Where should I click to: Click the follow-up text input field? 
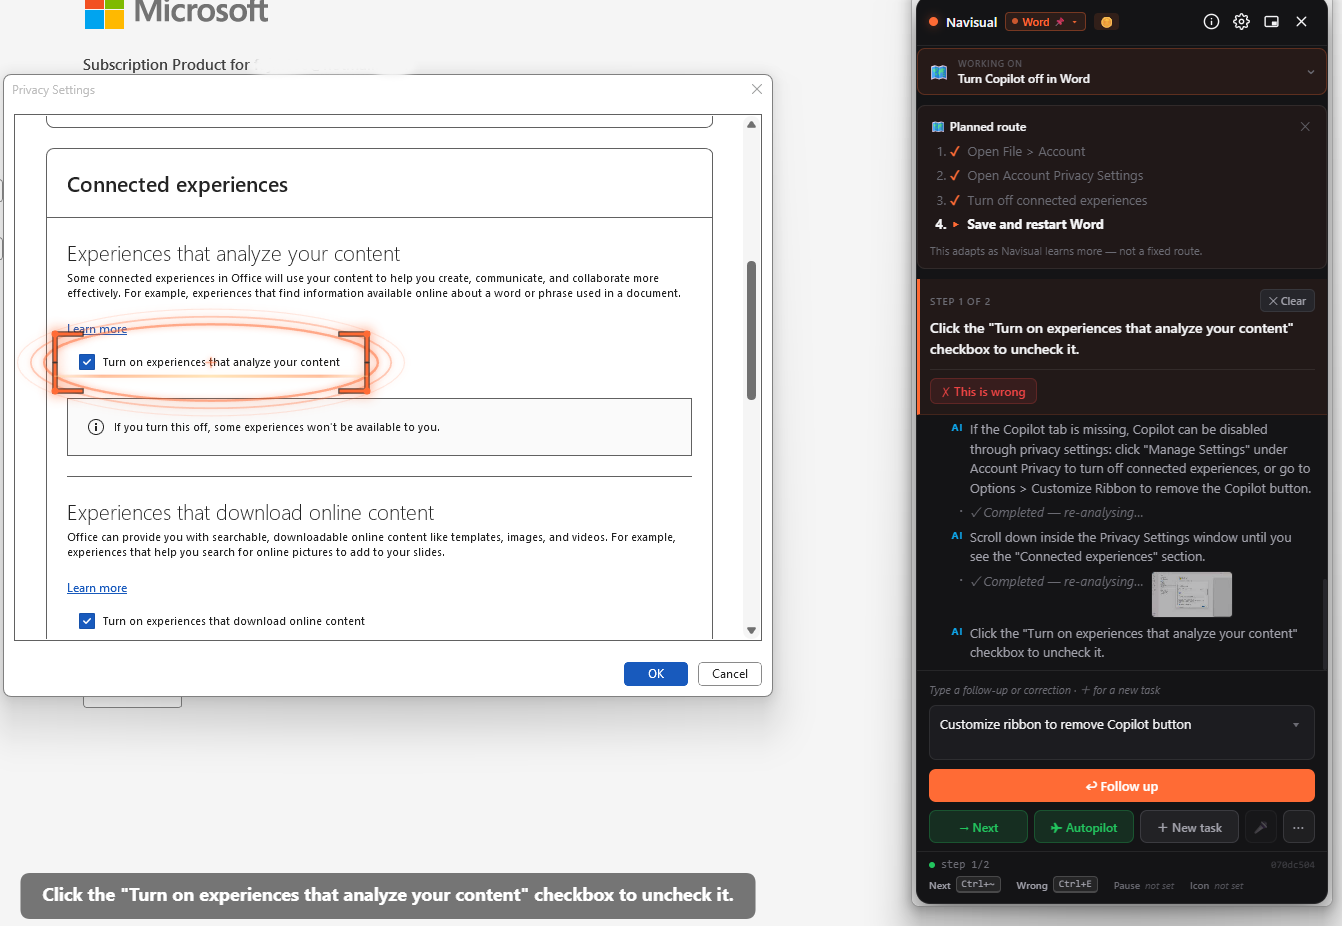[x=1121, y=733]
